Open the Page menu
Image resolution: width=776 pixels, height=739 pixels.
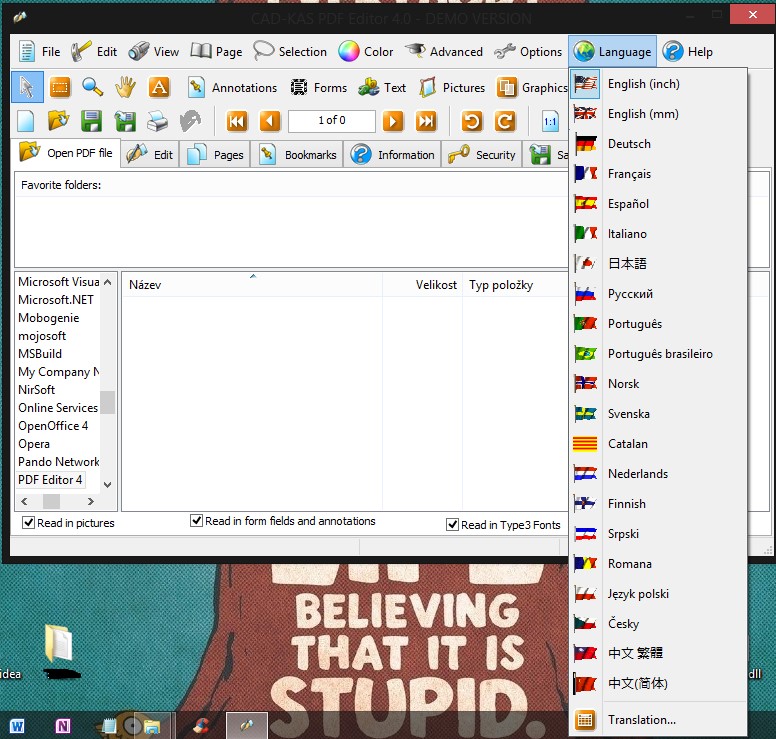click(x=216, y=51)
